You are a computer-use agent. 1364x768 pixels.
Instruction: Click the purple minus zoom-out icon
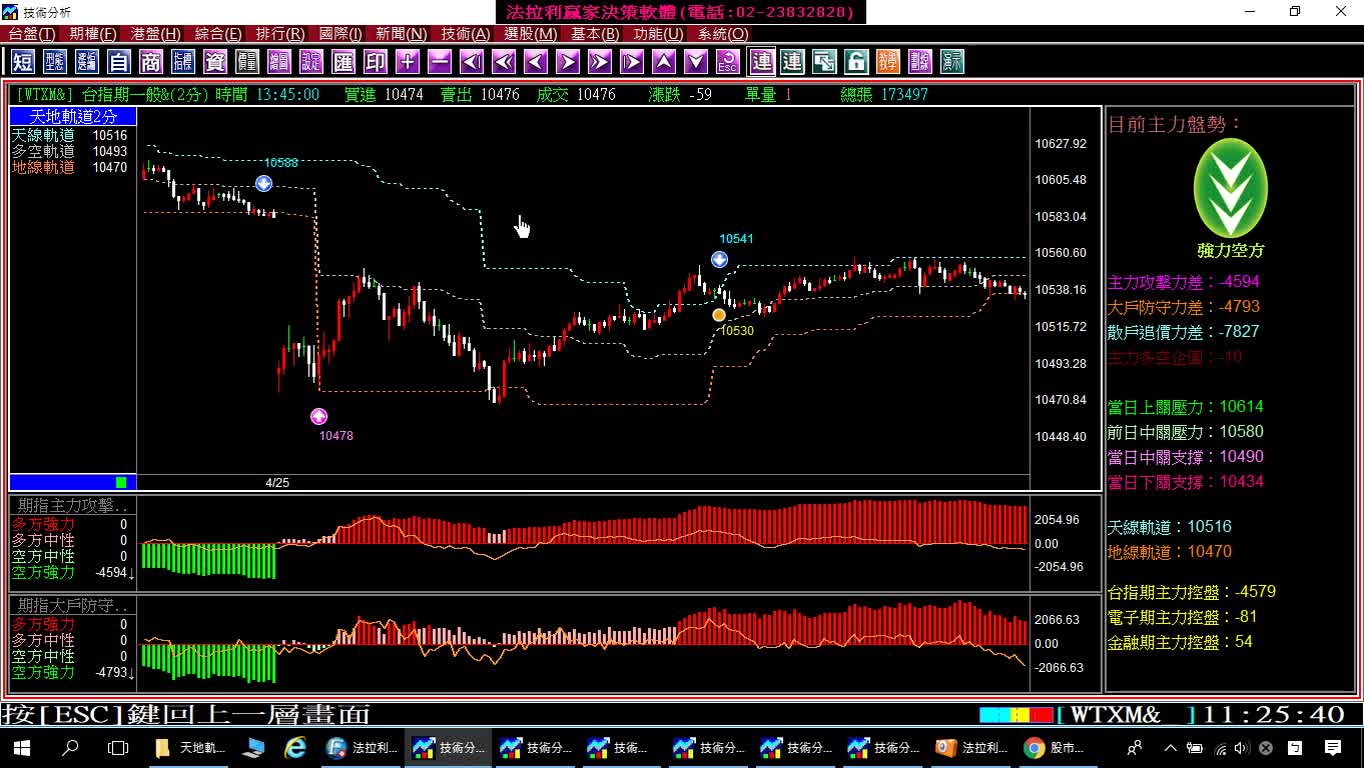pos(439,62)
